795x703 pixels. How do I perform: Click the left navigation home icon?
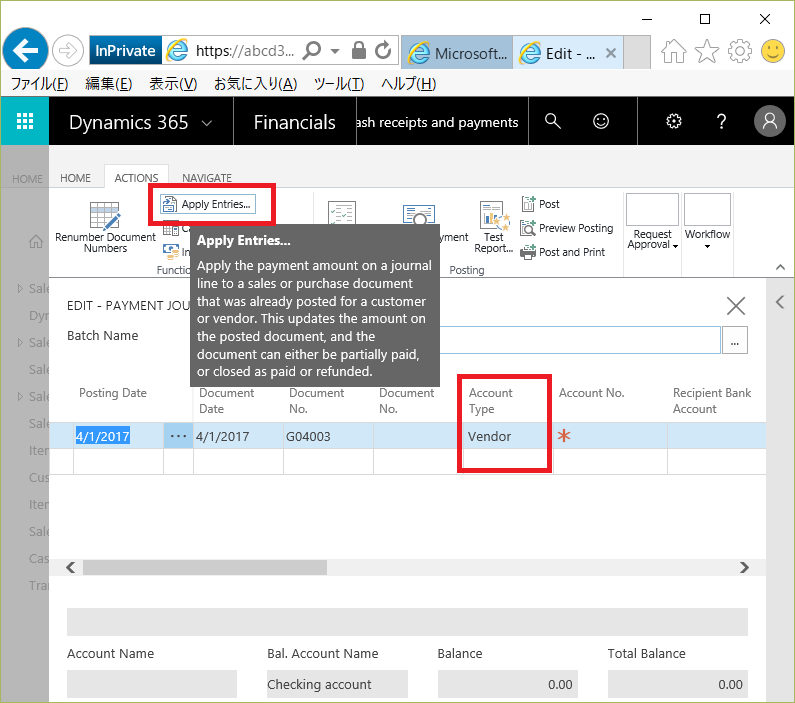35,242
